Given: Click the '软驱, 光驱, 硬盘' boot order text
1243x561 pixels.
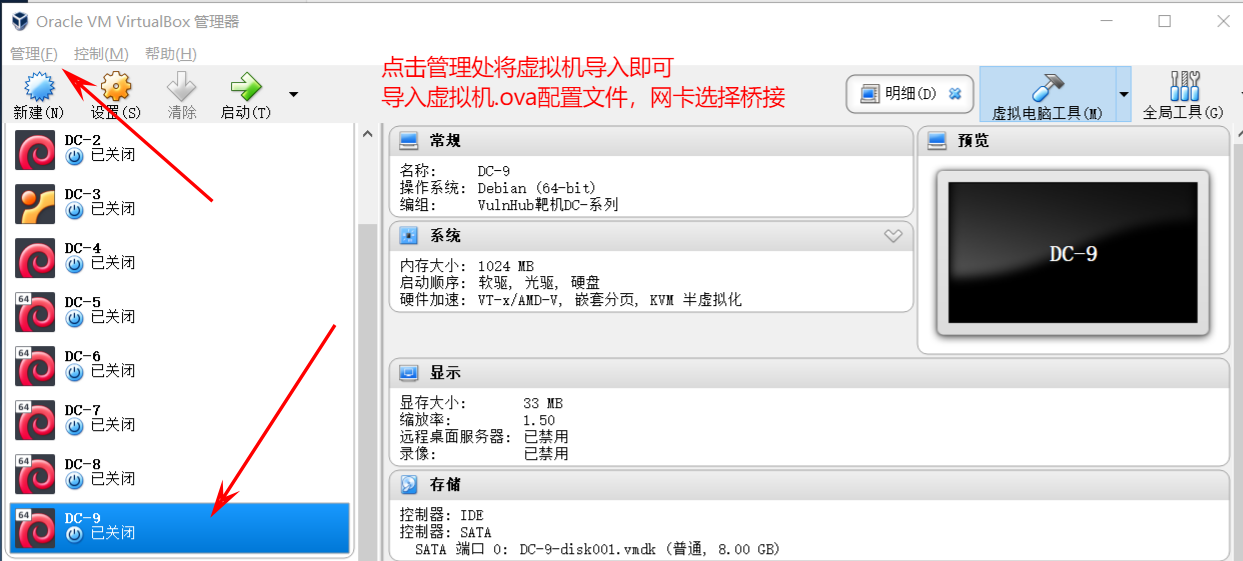Looking at the screenshot, I should (x=540, y=283).
